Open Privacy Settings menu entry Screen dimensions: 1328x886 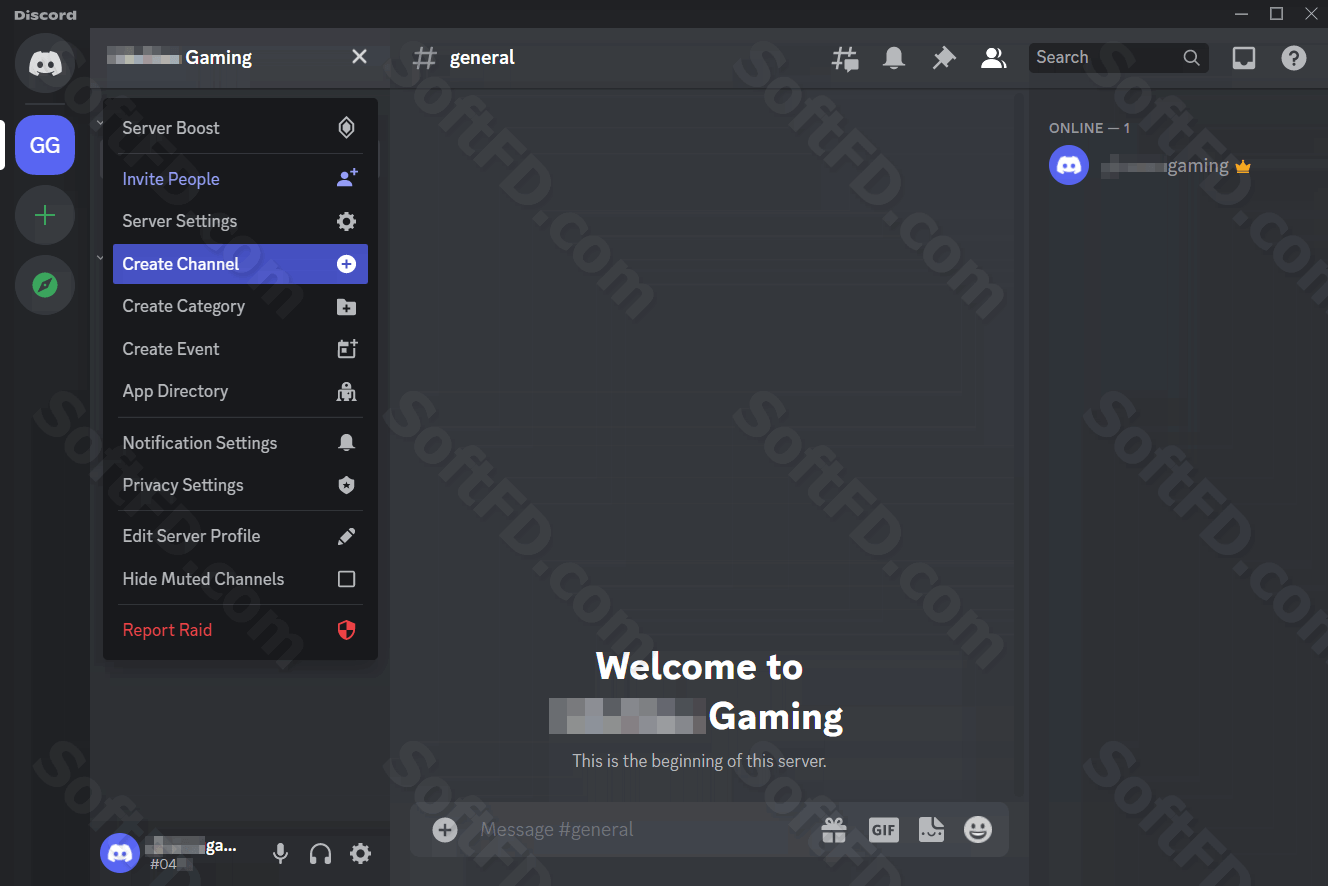pos(240,485)
